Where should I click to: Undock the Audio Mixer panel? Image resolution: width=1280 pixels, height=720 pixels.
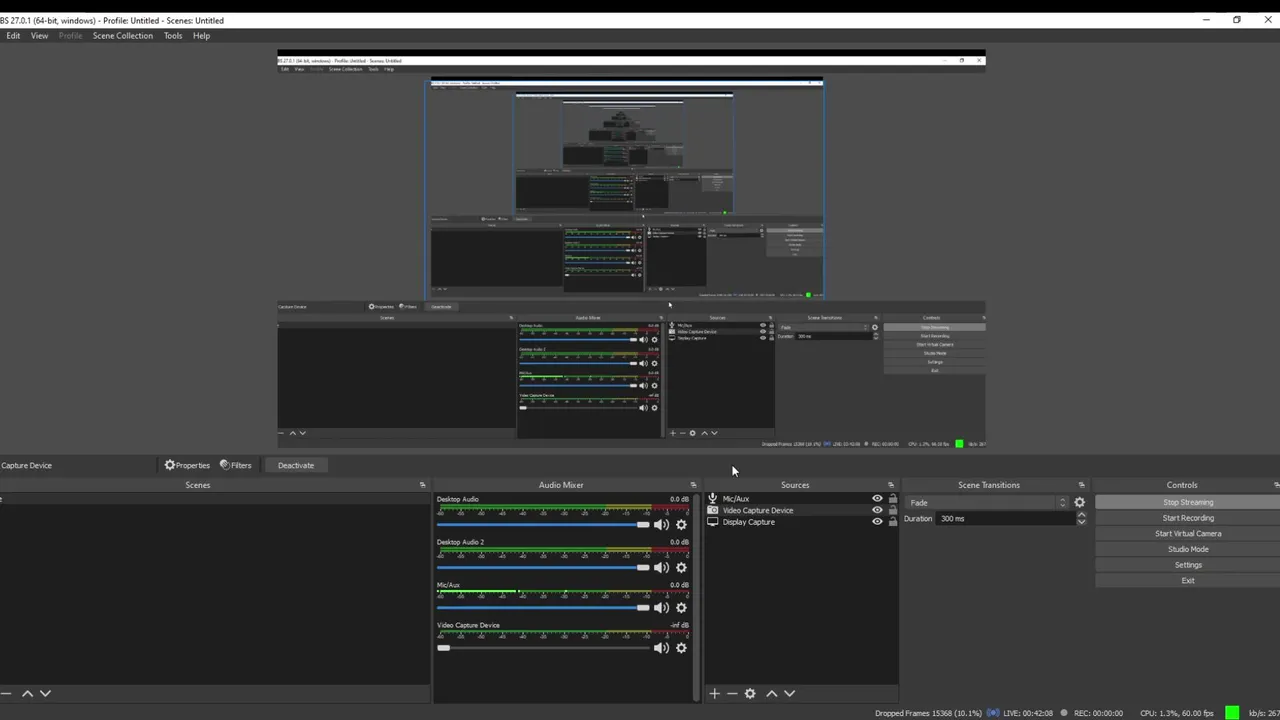click(x=693, y=485)
